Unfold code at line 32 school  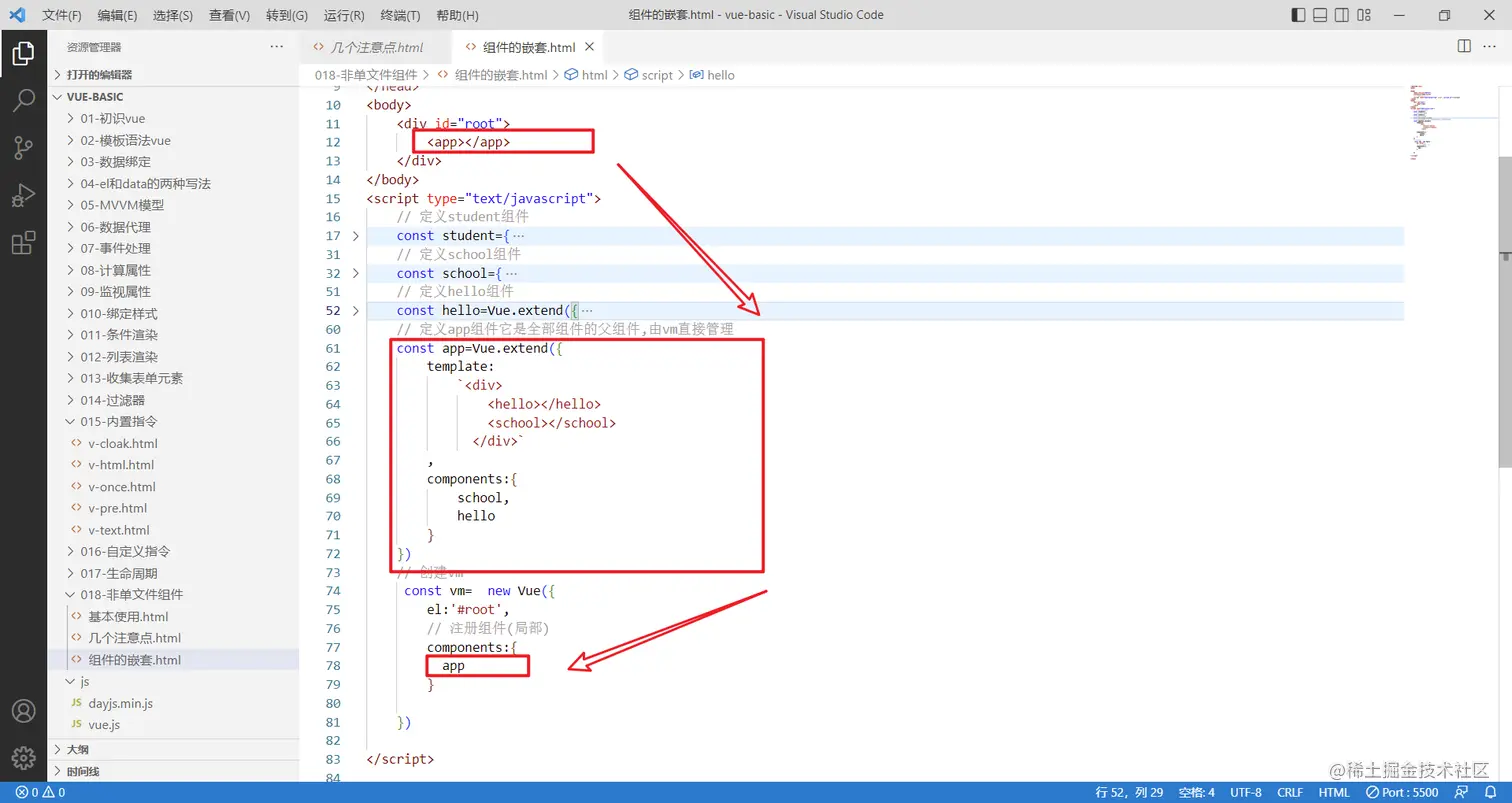[x=355, y=273]
